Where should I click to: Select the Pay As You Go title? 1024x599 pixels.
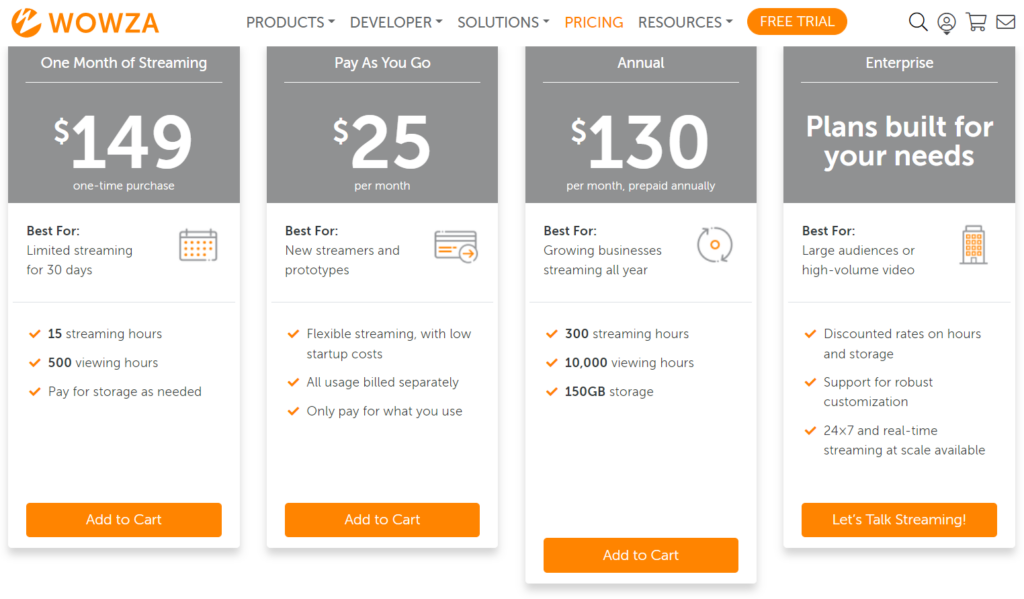tap(382, 63)
